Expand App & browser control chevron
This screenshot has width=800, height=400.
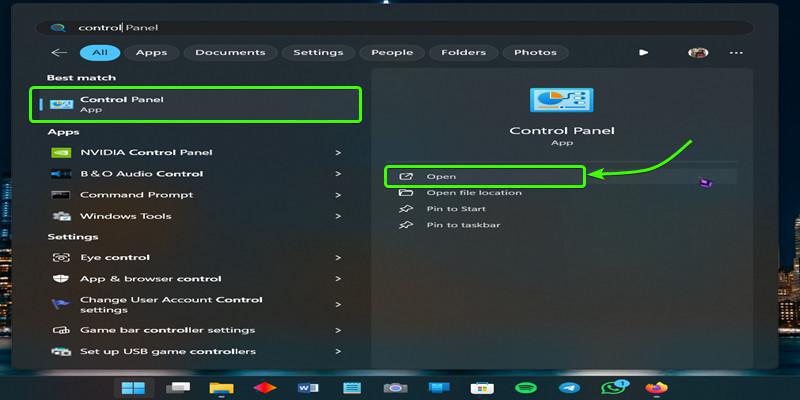point(338,279)
